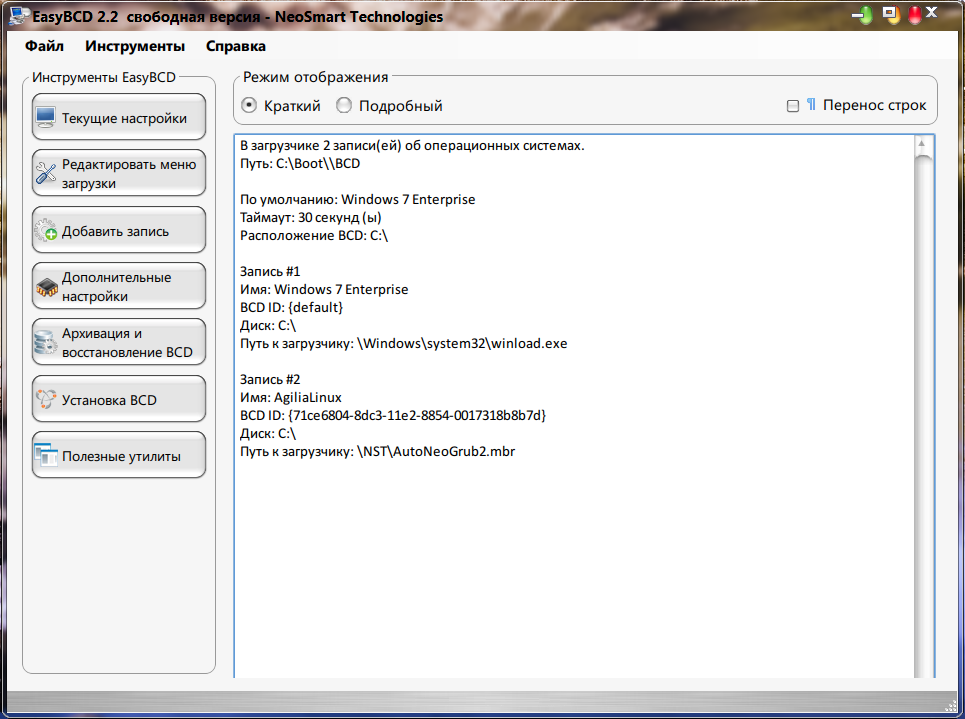Screen dimensions: 965x719
Task: Click the AutoNeoGrub2.mbr loader path line
Action: [377, 451]
